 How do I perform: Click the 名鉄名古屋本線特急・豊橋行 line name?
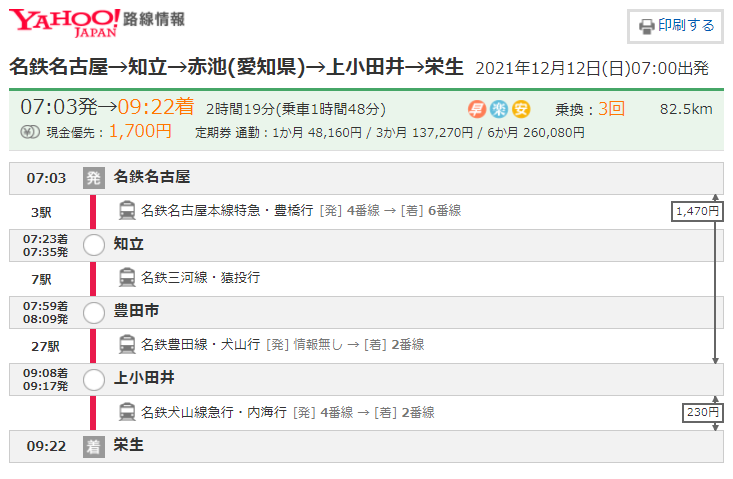[227, 211]
